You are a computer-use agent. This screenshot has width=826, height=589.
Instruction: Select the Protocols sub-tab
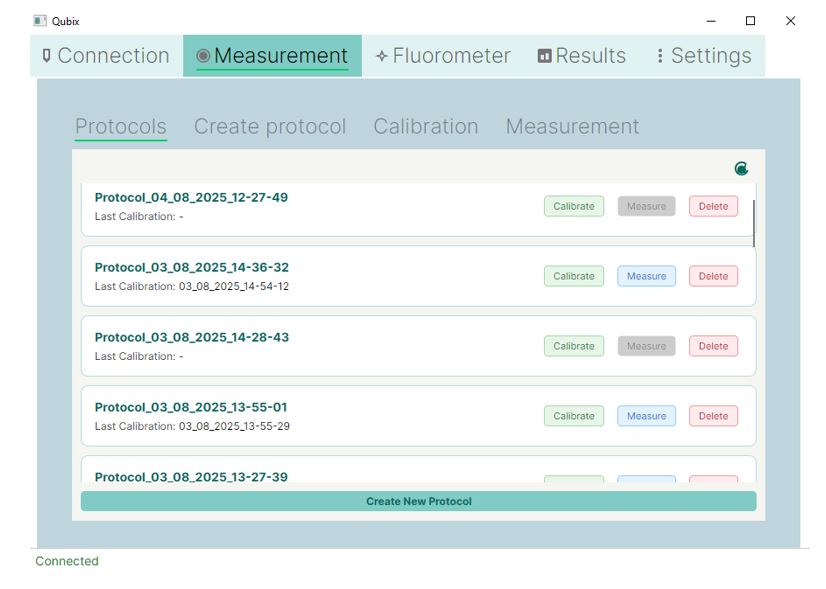pos(121,126)
